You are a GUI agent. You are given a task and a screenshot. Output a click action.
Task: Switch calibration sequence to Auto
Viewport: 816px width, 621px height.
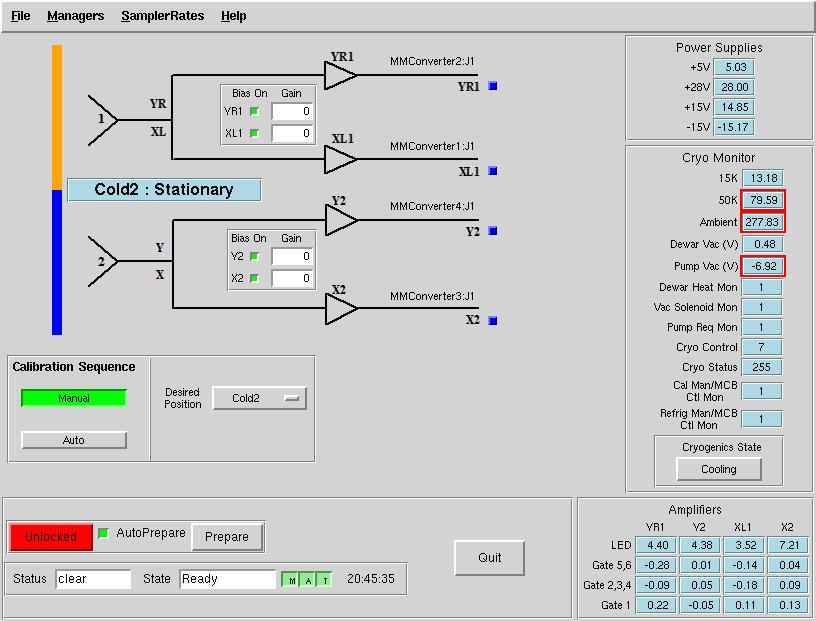point(74,440)
